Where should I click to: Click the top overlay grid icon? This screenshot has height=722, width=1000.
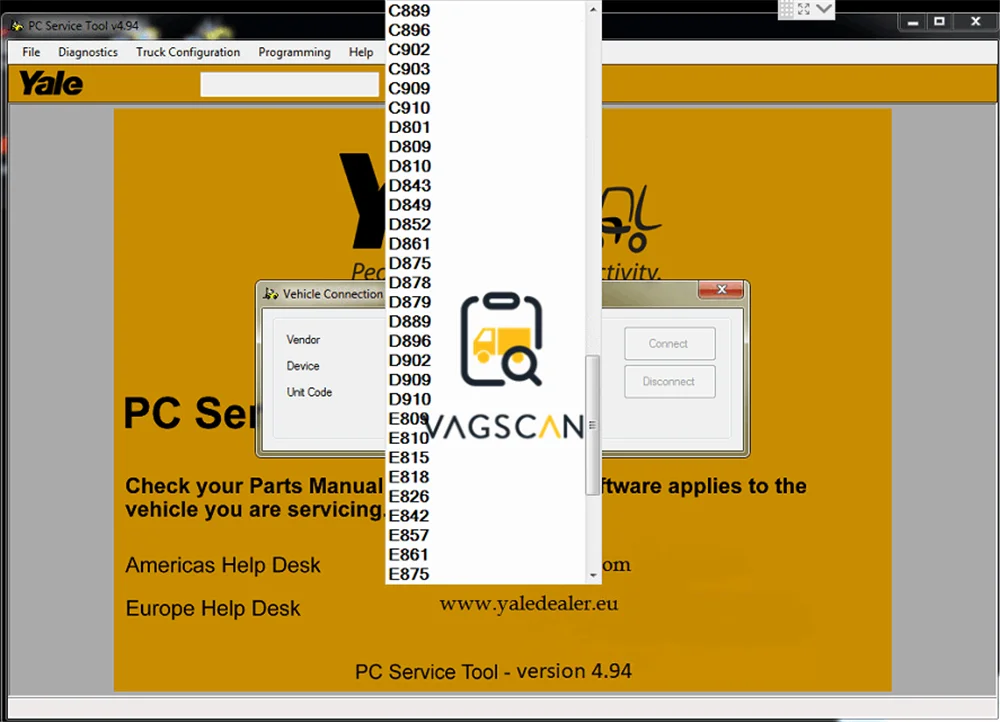click(787, 9)
